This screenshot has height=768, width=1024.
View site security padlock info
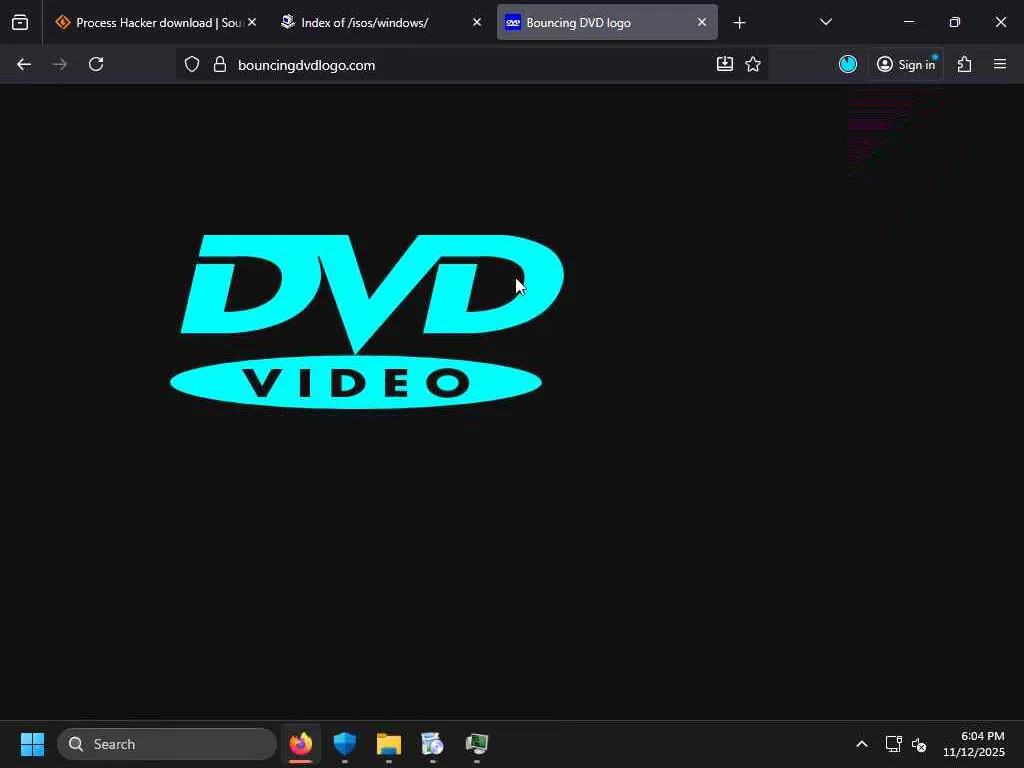point(220,64)
